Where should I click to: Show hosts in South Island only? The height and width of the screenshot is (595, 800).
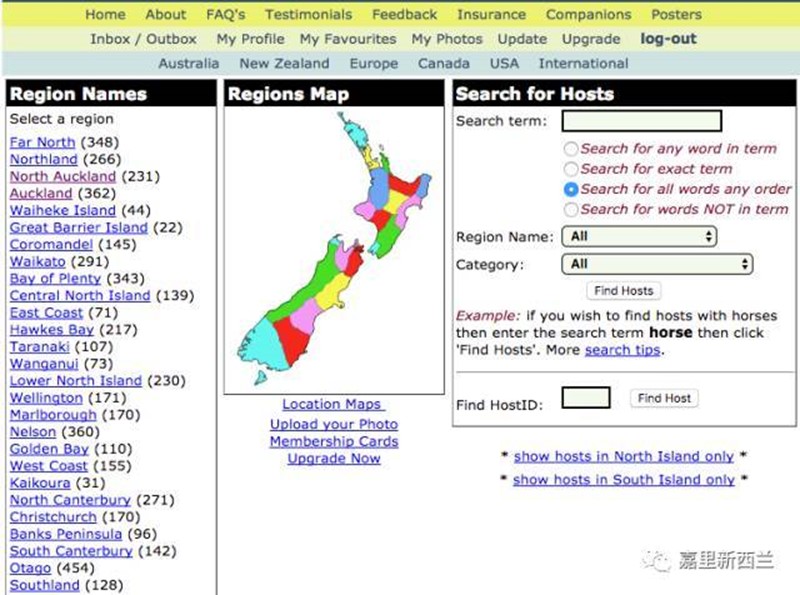(x=623, y=480)
